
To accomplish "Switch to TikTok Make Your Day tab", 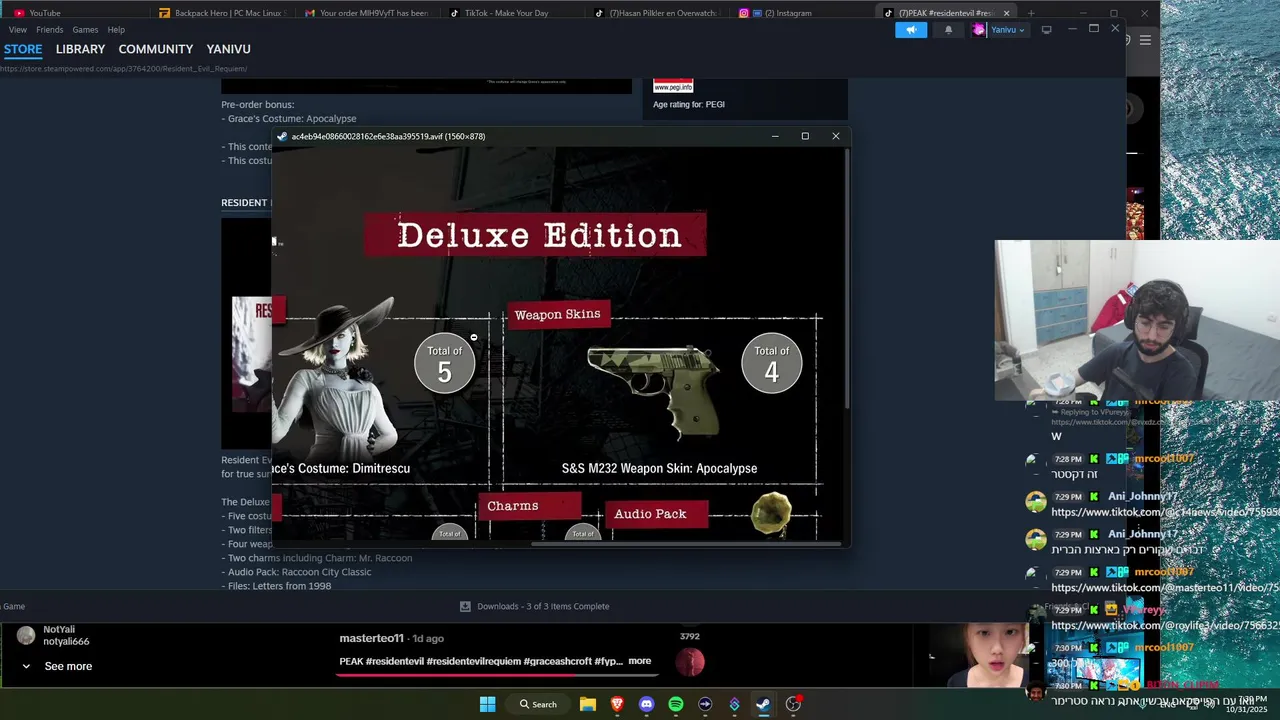I will [x=511, y=13].
